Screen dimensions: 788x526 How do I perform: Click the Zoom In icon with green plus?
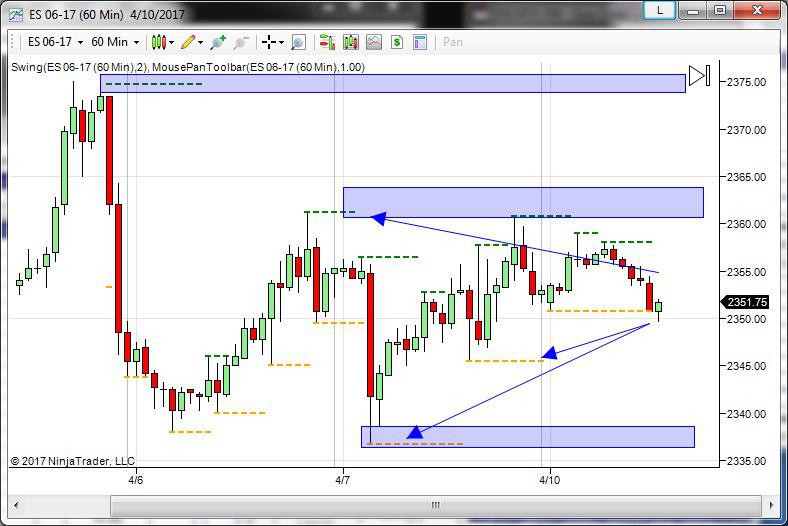[218, 42]
